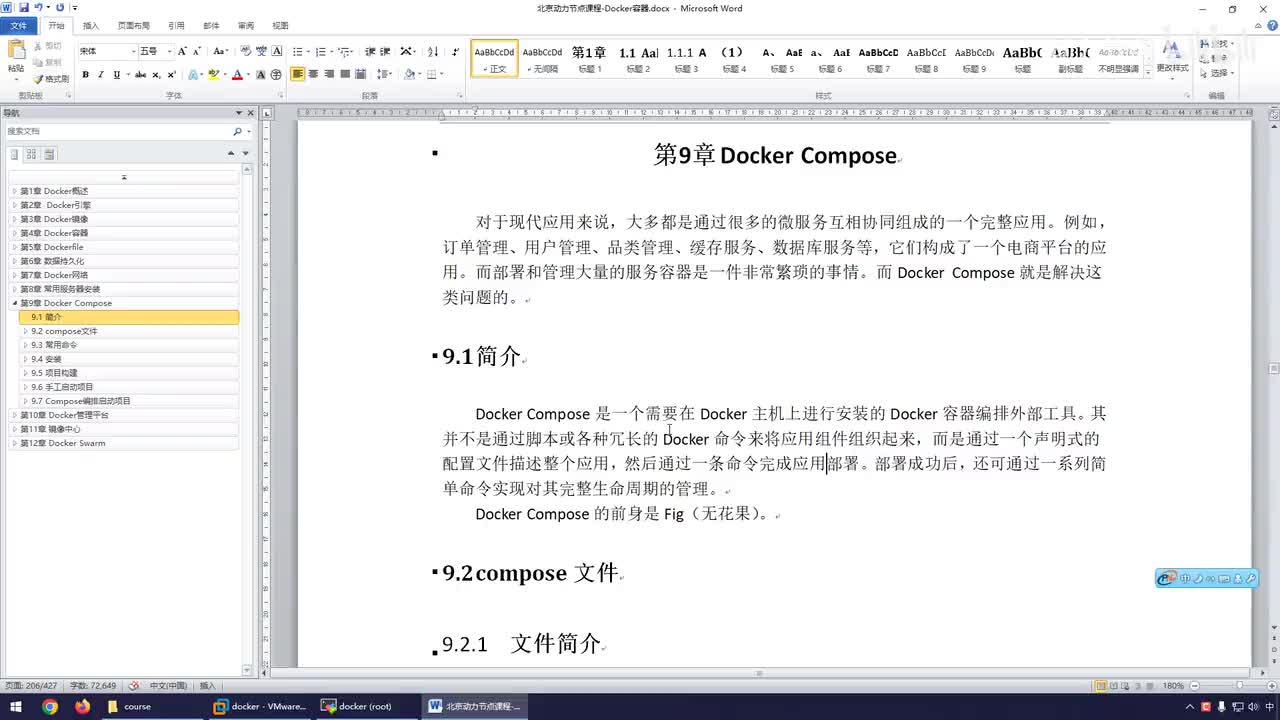Click the Word Help question mark icon
This screenshot has width=1280, height=720.
tap(1270, 25)
